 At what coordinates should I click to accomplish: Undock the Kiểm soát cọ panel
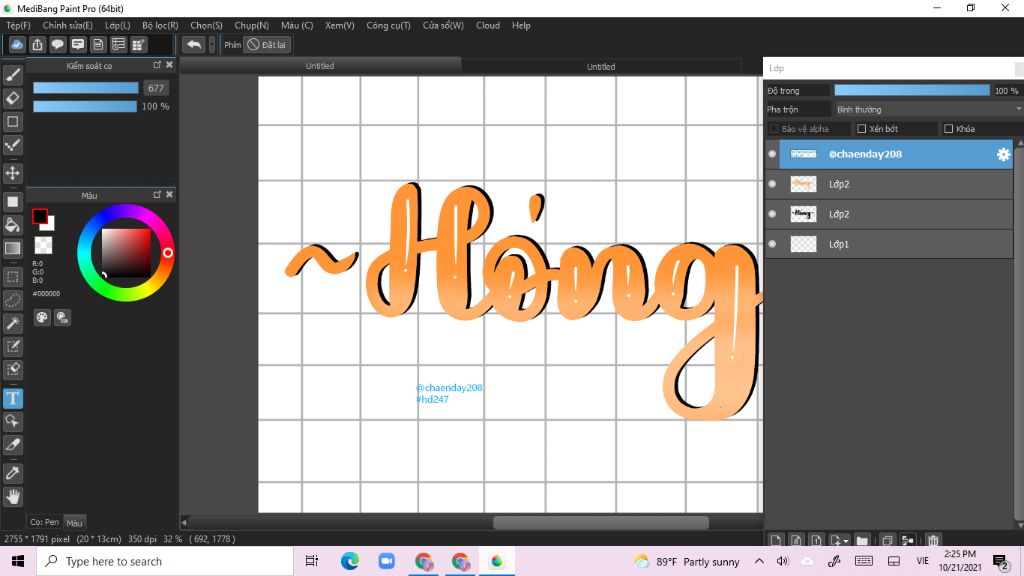click(157, 65)
